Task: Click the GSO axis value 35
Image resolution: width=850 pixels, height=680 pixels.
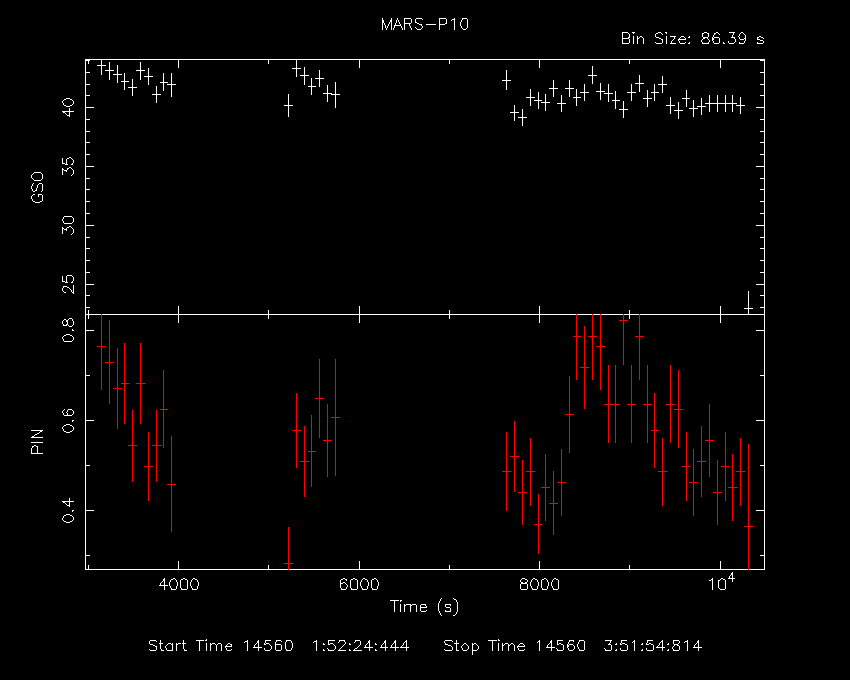Action: click(x=69, y=166)
